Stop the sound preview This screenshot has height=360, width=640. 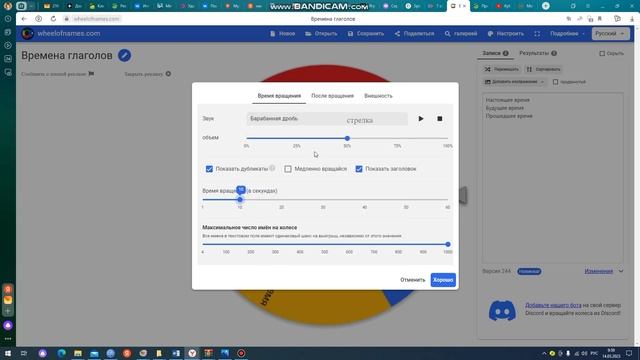(440, 119)
